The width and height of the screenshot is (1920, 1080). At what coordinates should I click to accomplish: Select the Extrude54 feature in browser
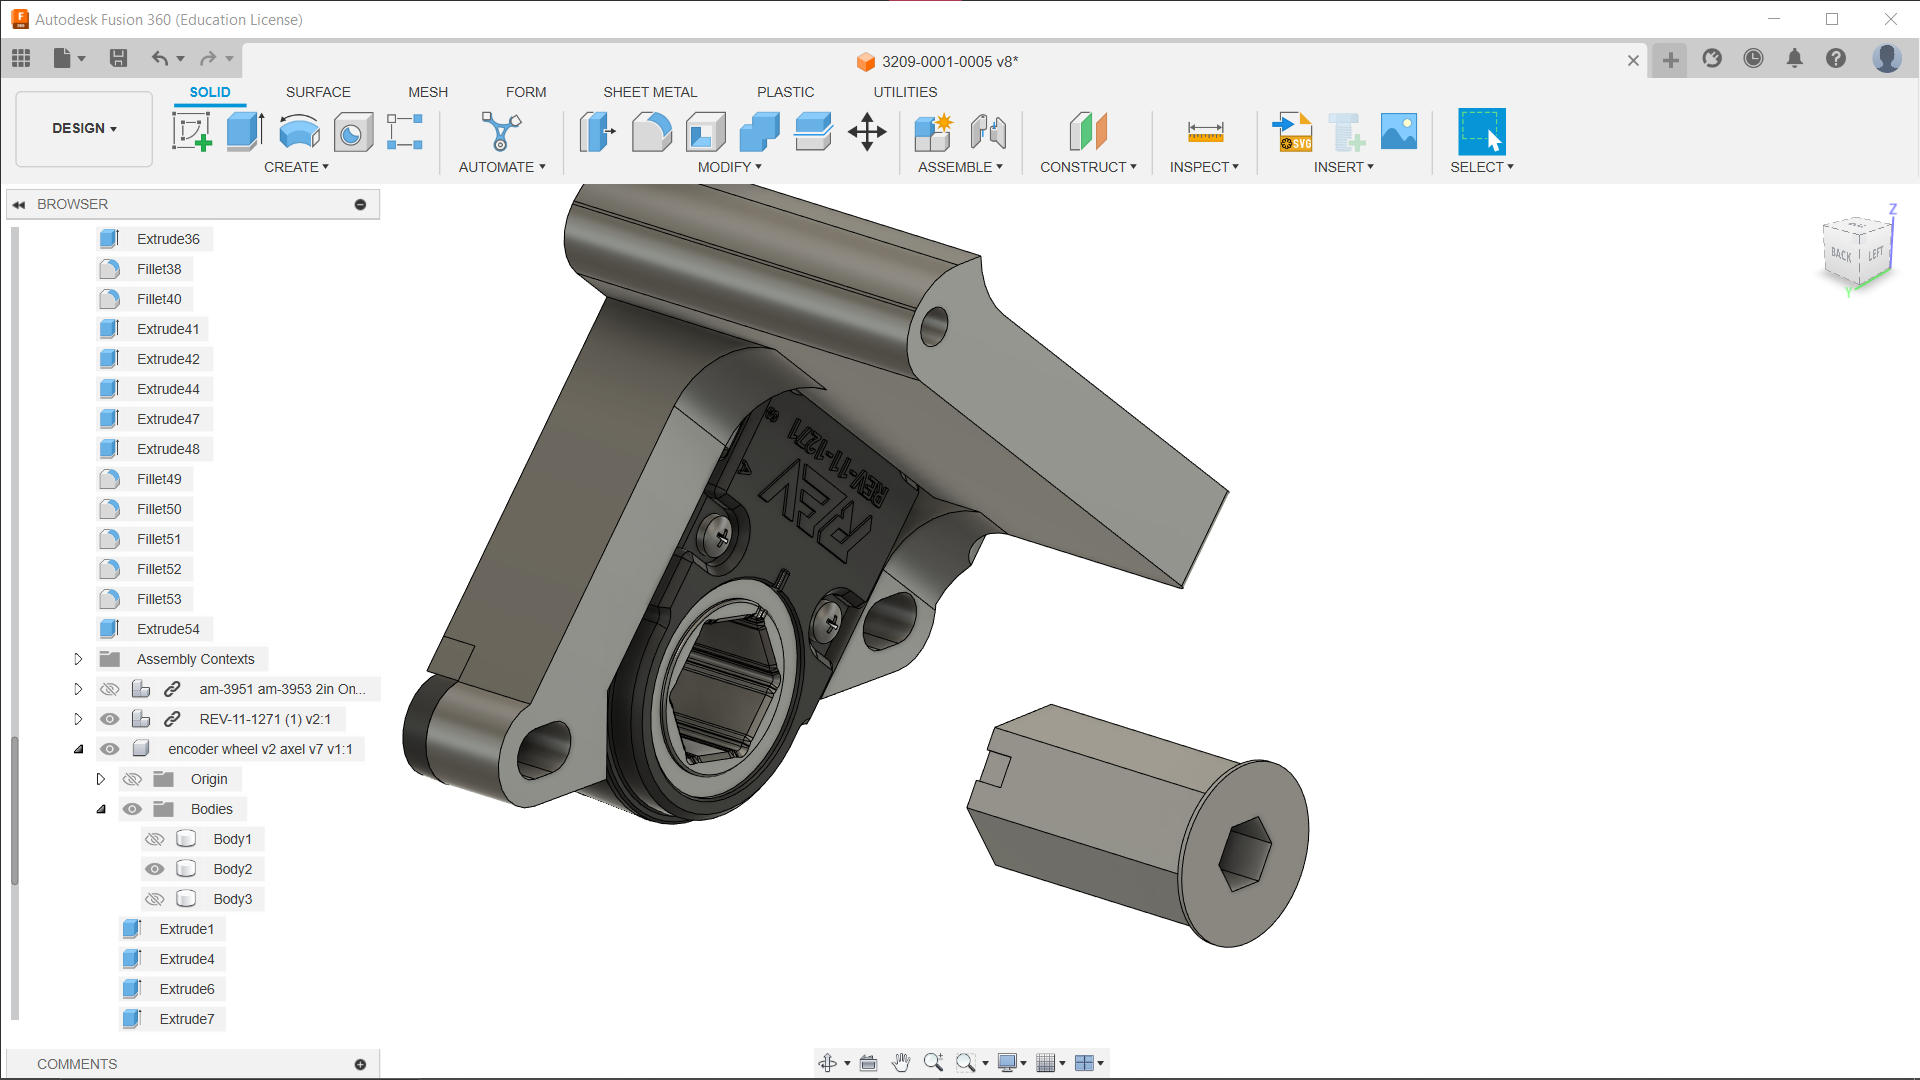(x=168, y=629)
